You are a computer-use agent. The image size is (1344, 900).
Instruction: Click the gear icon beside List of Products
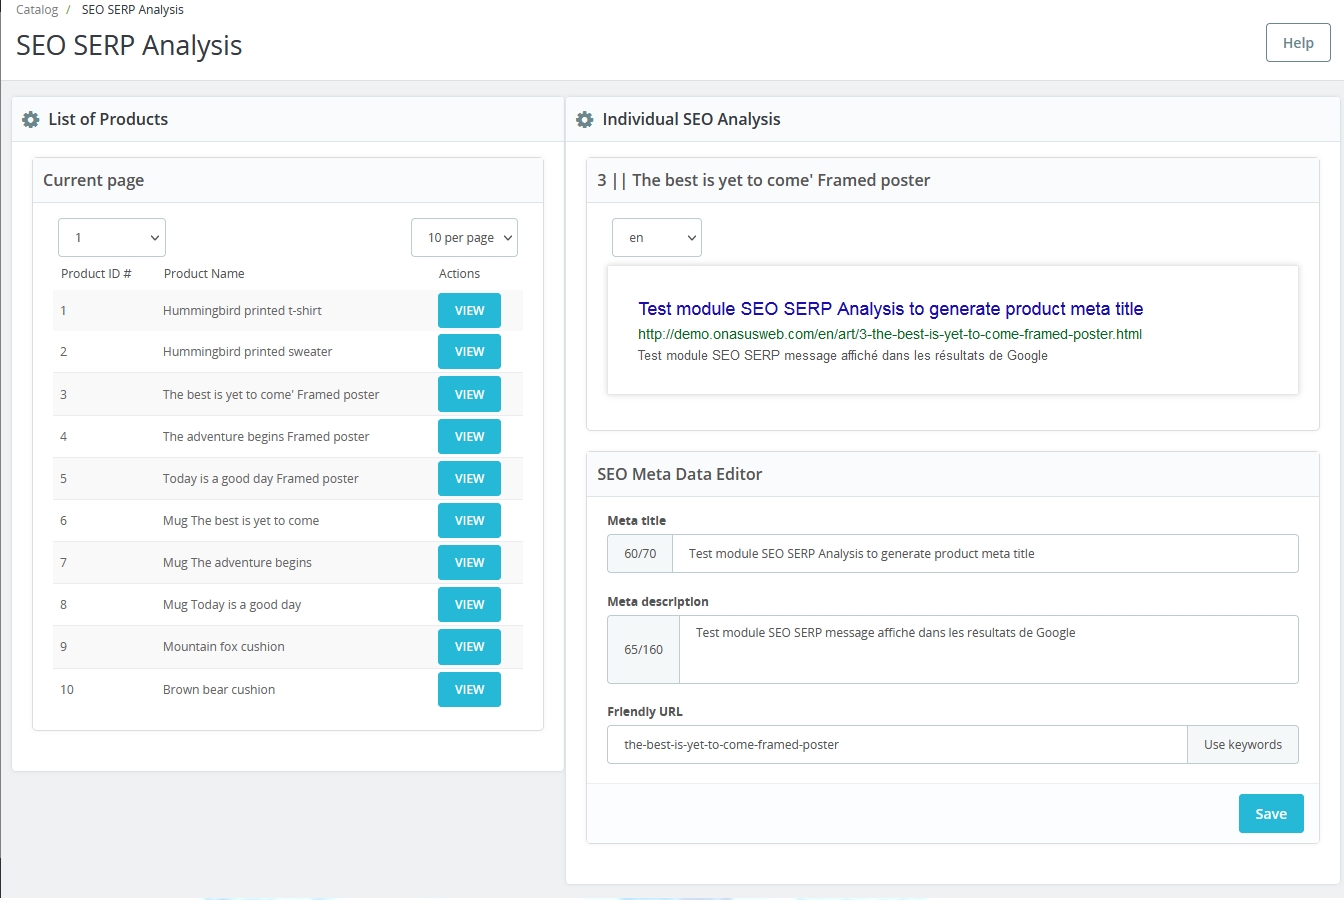(30, 119)
